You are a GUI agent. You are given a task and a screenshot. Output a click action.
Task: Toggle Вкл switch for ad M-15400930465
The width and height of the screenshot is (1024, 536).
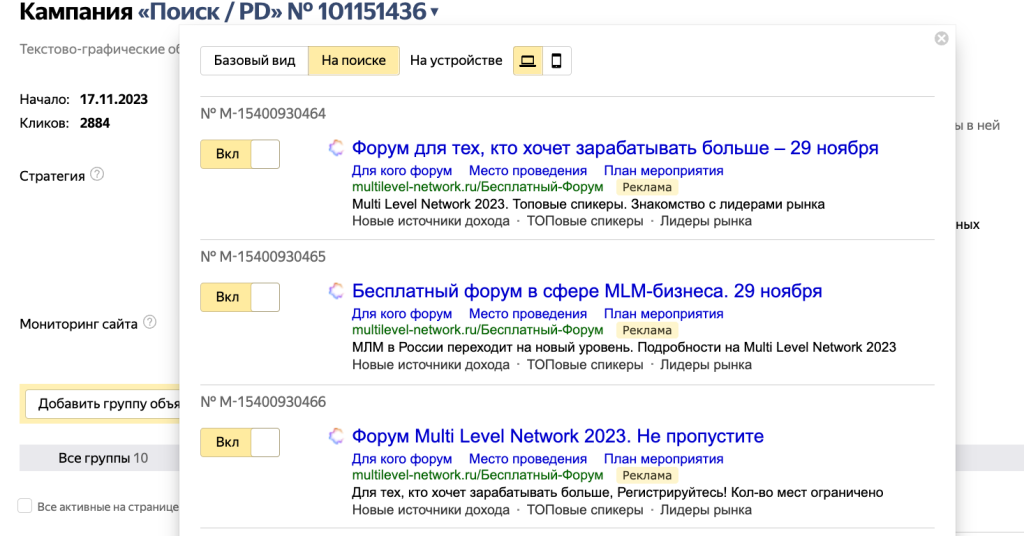[x=240, y=297]
